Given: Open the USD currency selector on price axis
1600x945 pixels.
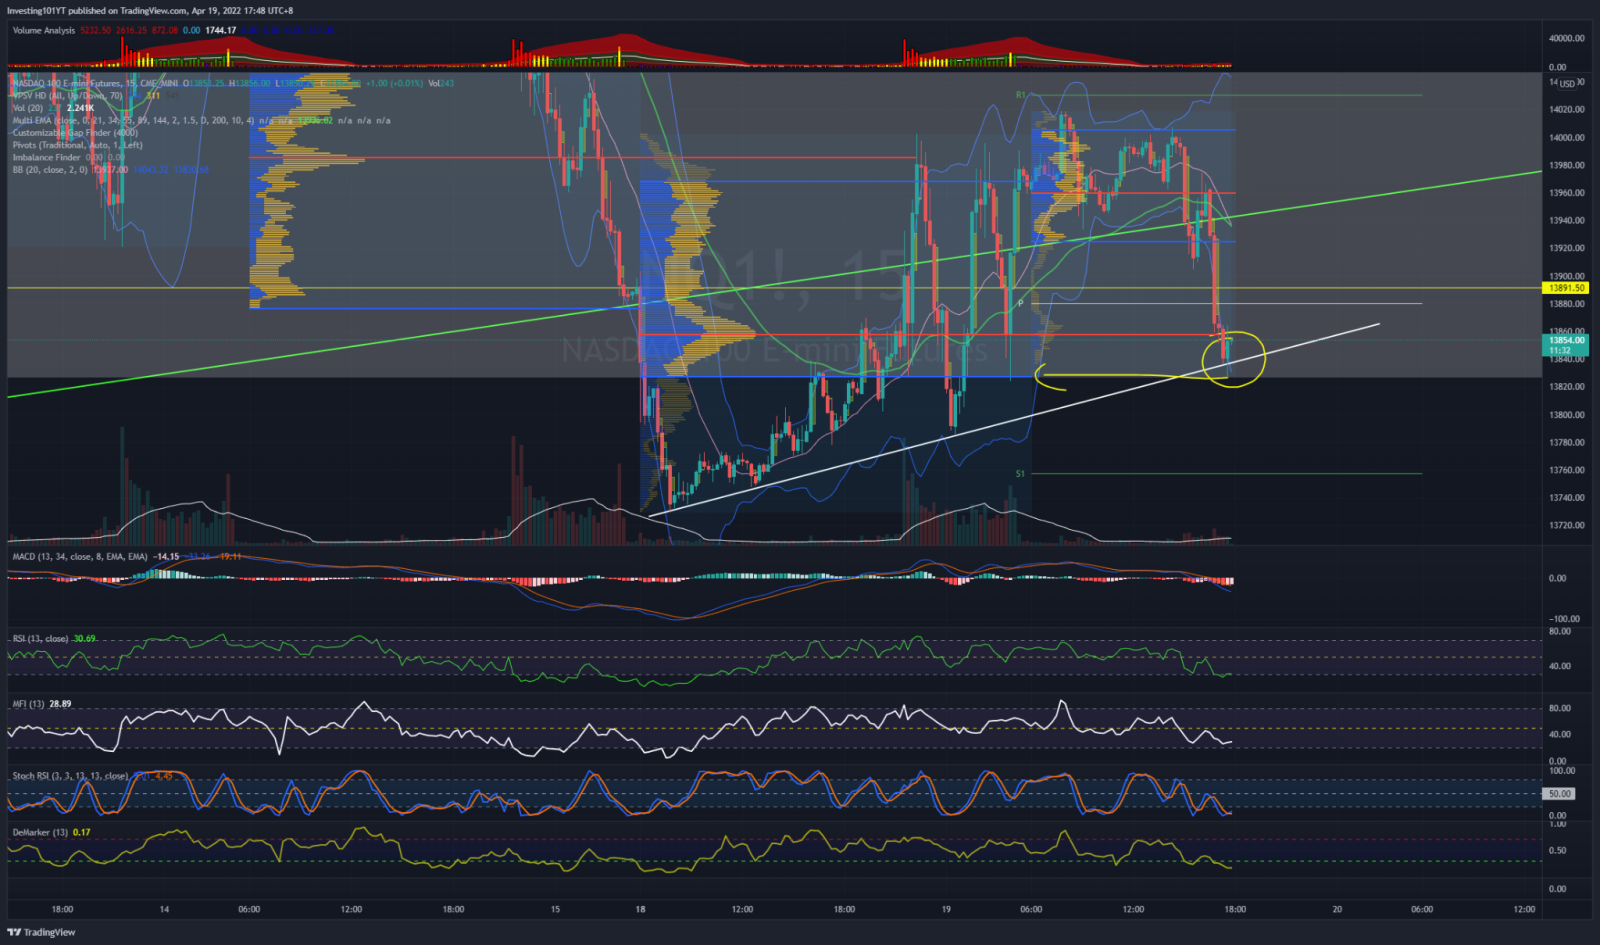Looking at the screenshot, I should pos(1567,83).
